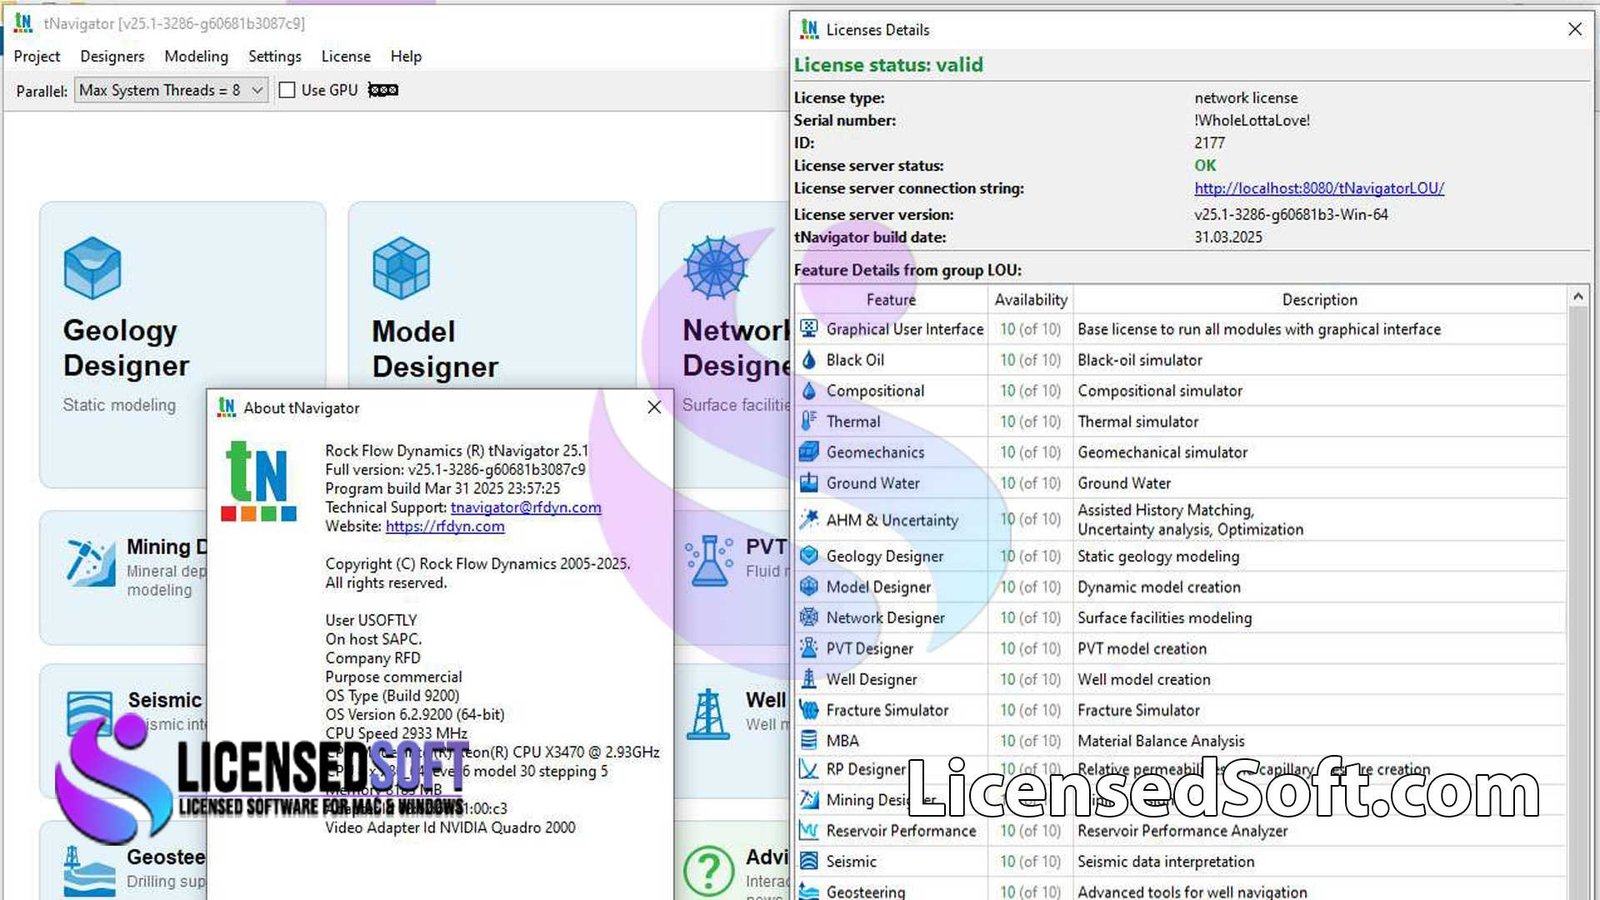Open the https://rfdyn.com website link
This screenshot has width=1600, height=900.
(445, 526)
